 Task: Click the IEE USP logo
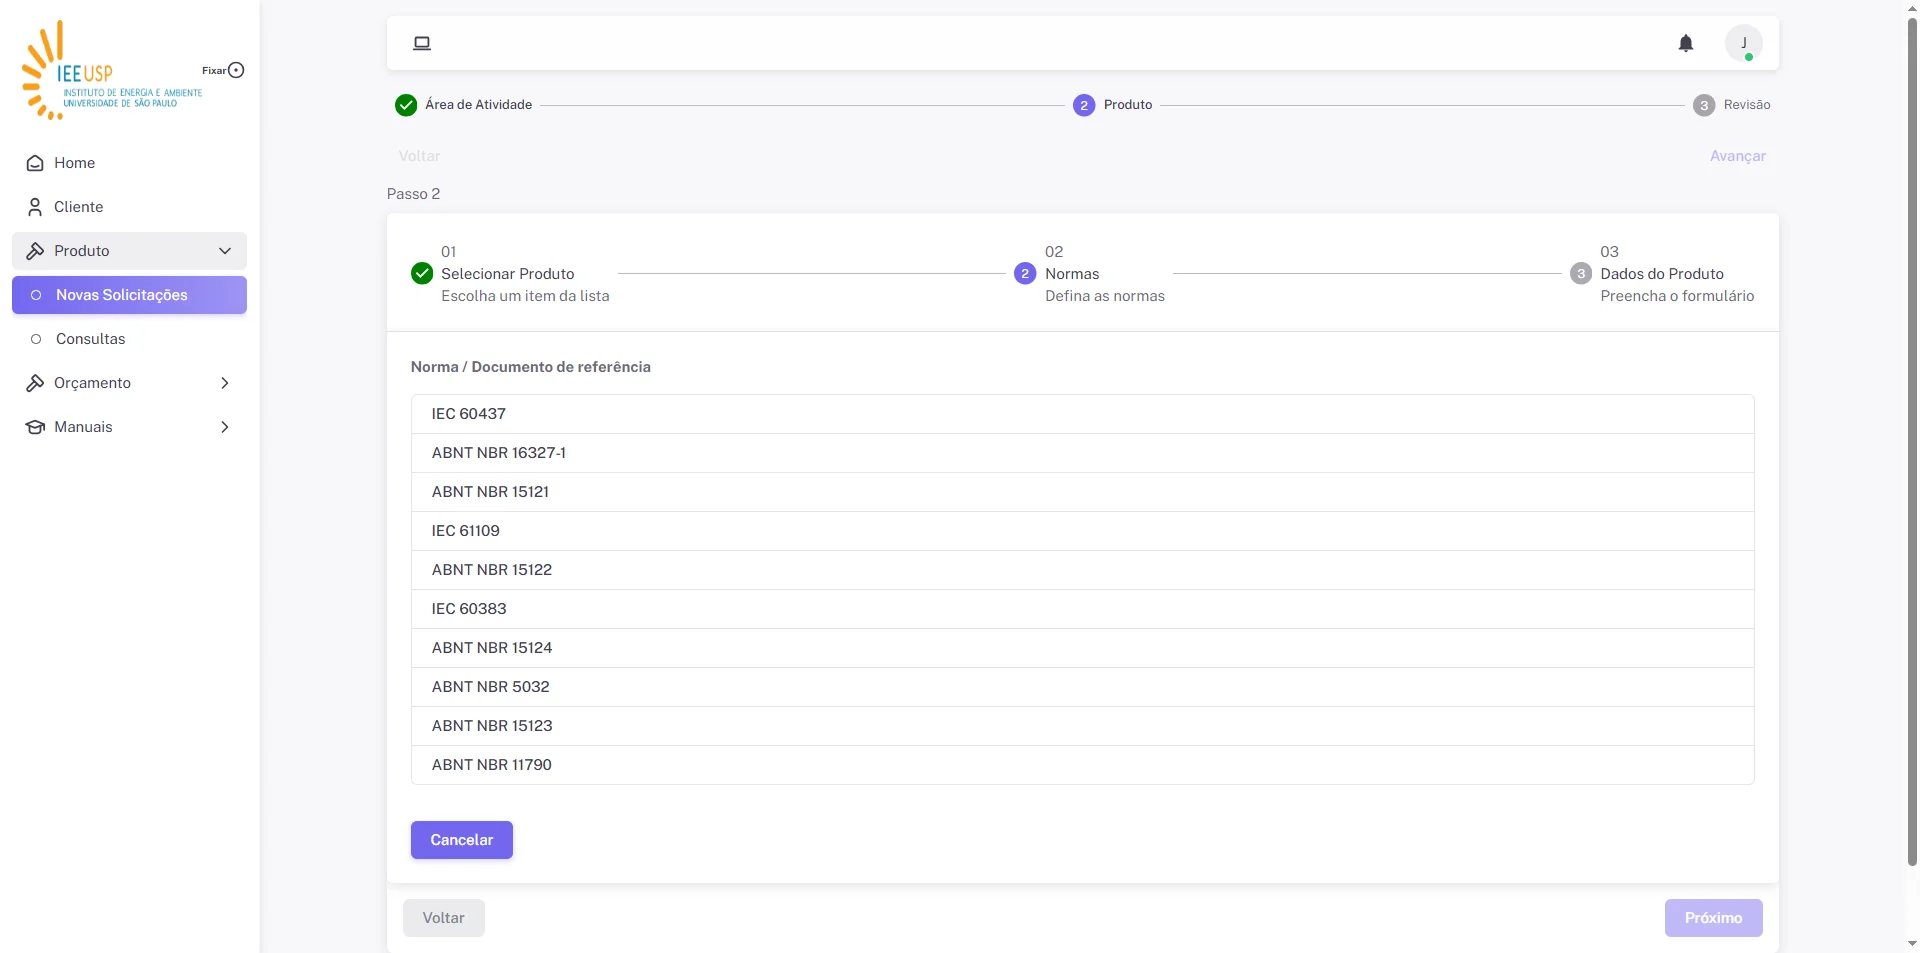[110, 70]
